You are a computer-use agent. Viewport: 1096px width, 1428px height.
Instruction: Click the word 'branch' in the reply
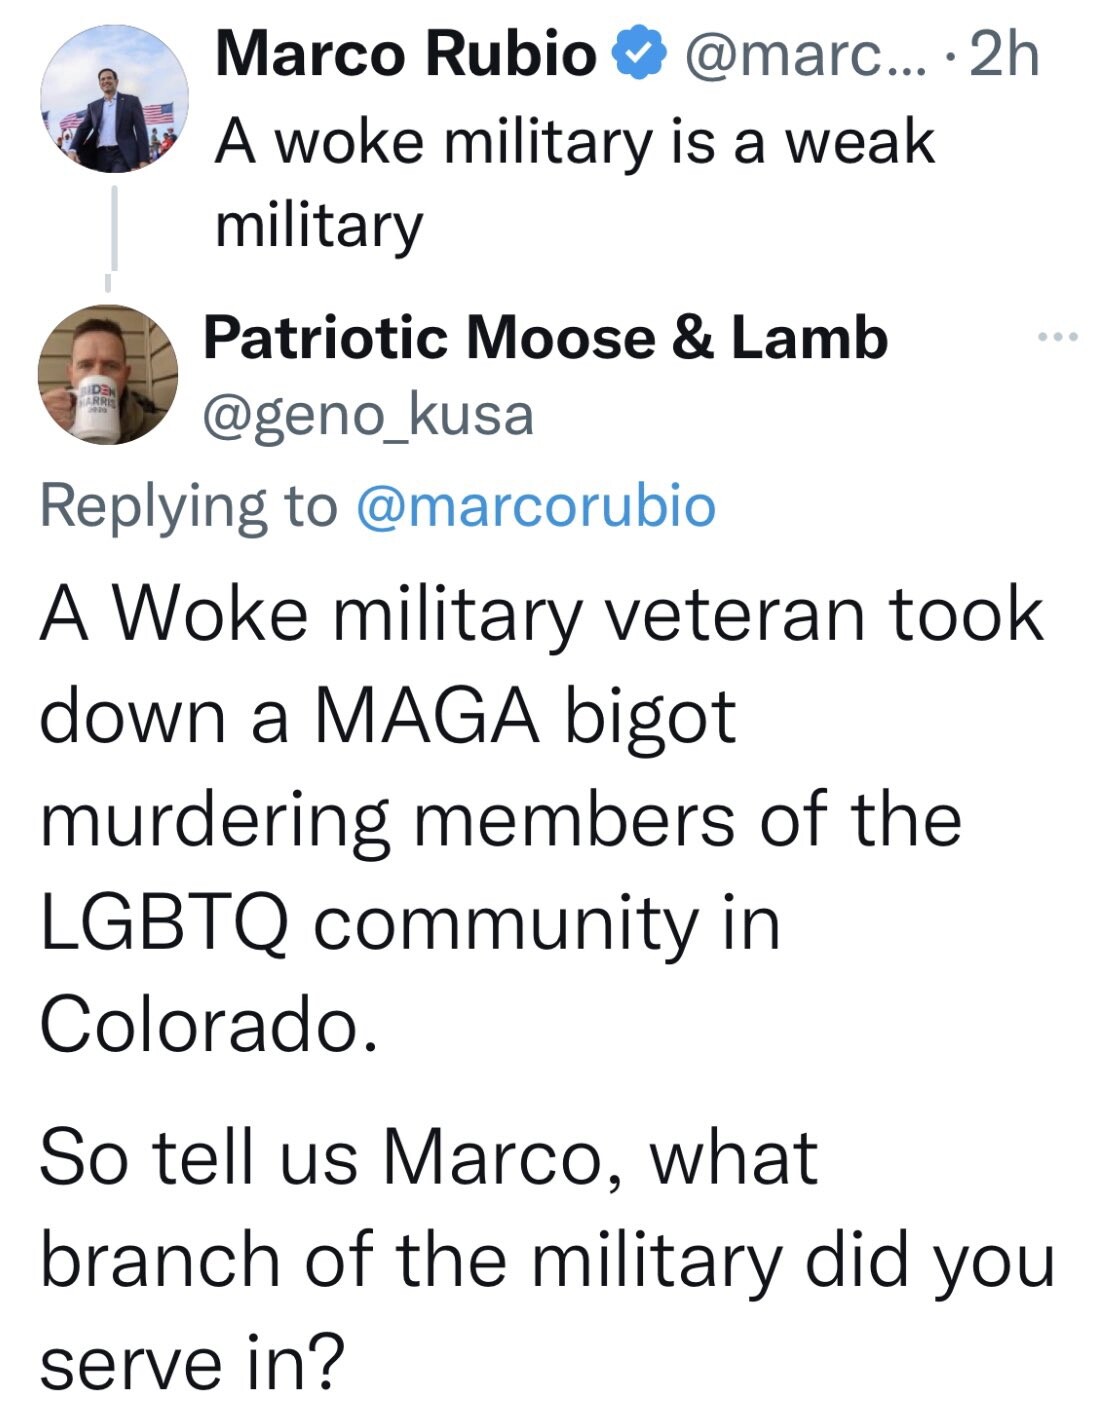[x=160, y=1260]
